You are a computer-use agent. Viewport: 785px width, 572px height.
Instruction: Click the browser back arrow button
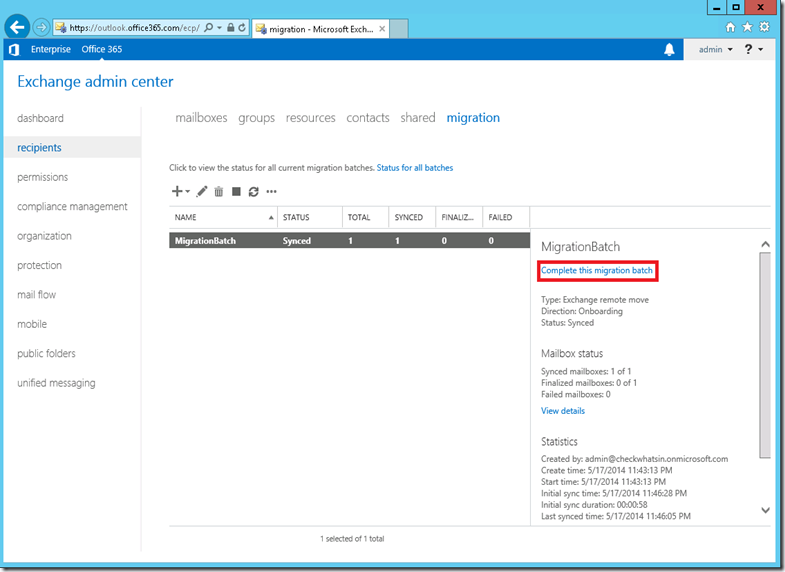(17, 27)
